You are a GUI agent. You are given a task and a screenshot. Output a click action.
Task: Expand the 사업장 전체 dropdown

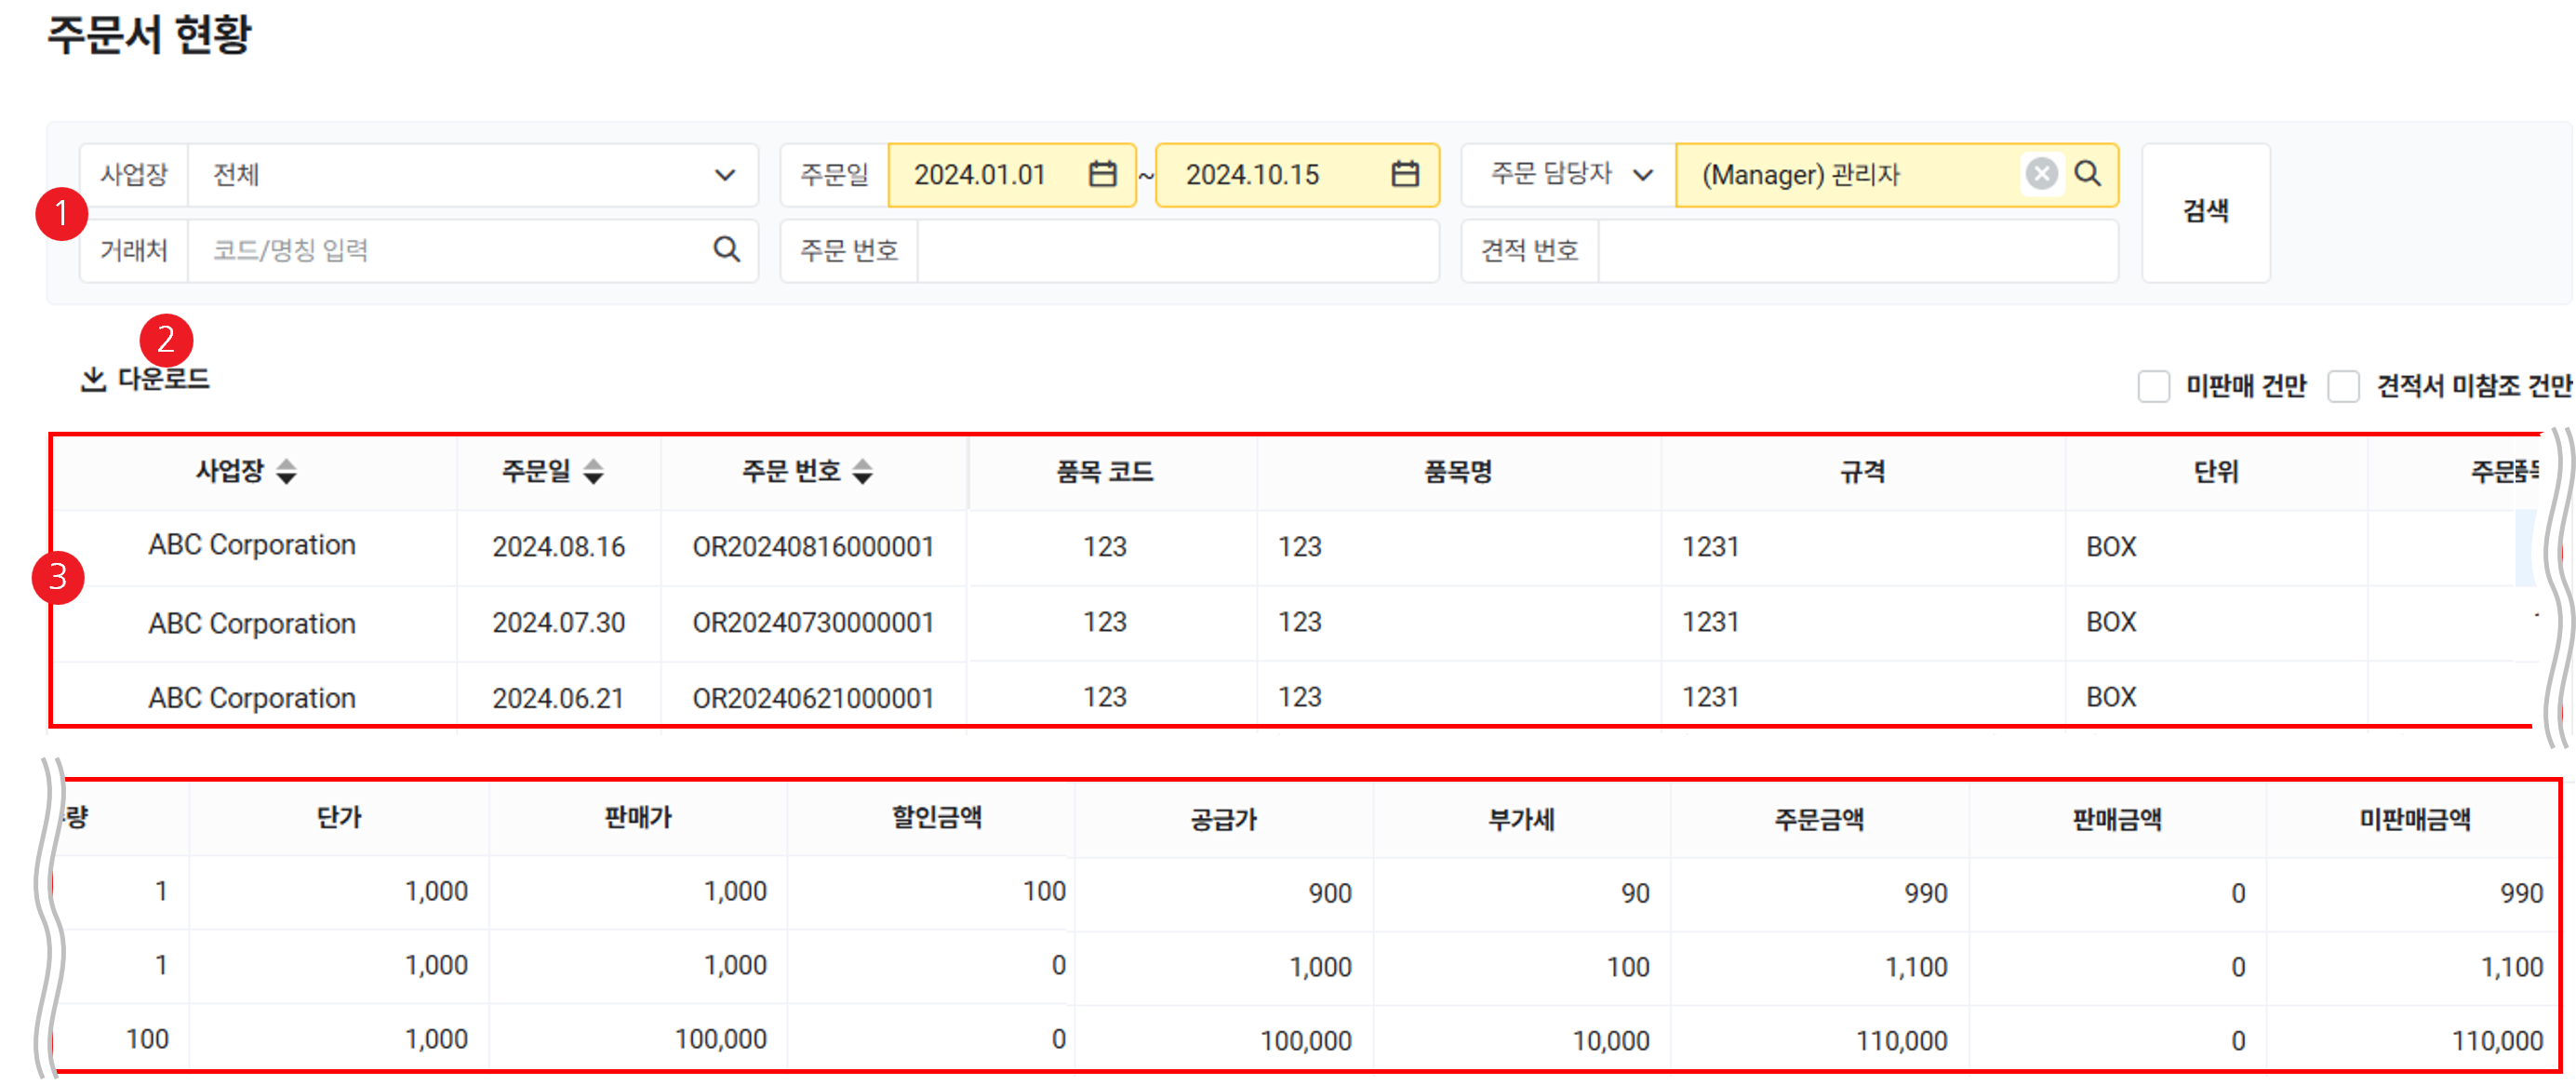(725, 175)
